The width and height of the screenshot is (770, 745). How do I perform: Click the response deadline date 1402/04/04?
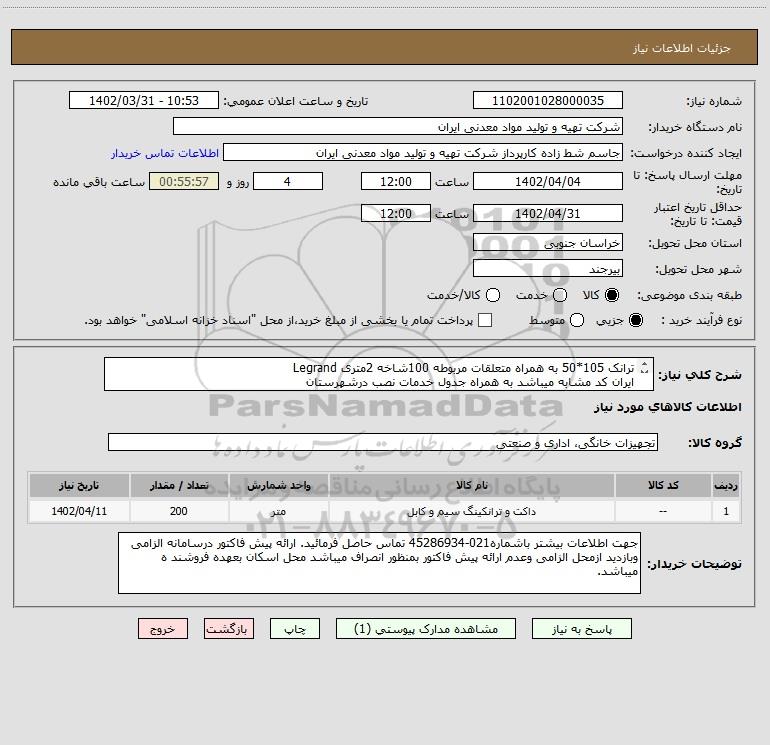pyautogui.click(x=548, y=181)
